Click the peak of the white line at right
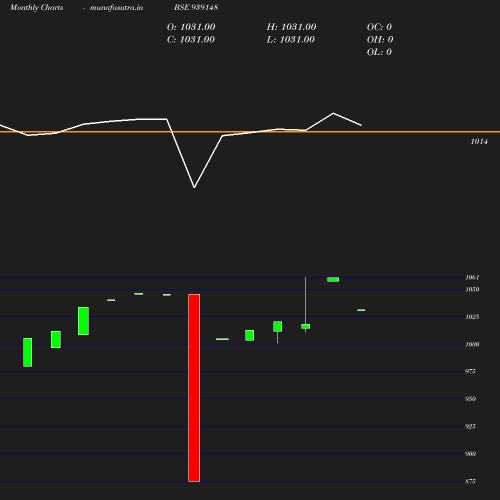This screenshot has width=500, height=500. tap(333, 113)
